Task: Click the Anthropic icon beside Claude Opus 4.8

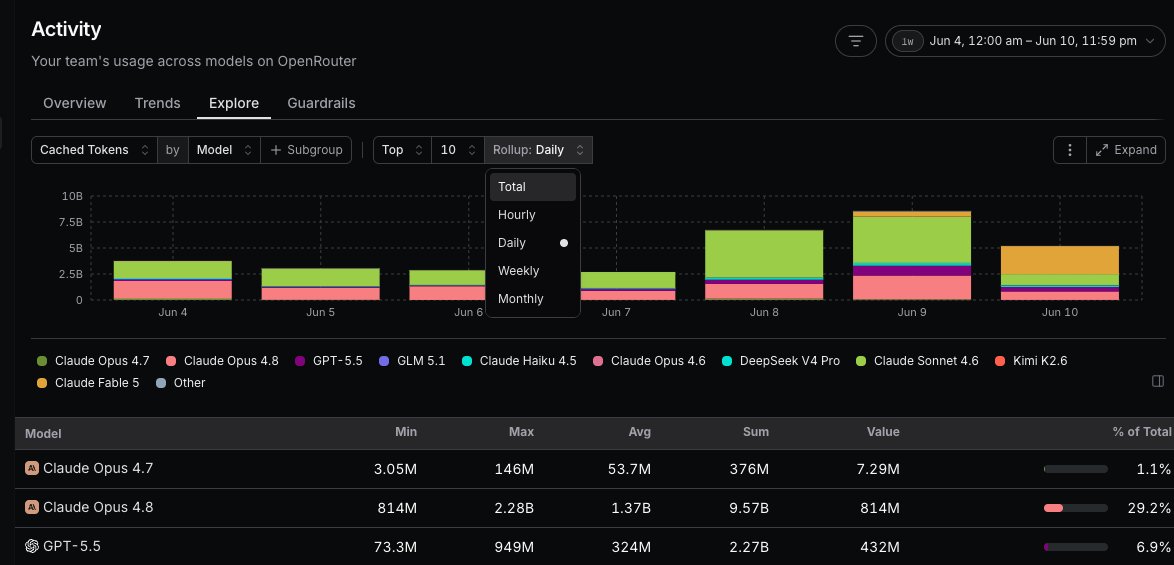Action: click(x=31, y=507)
